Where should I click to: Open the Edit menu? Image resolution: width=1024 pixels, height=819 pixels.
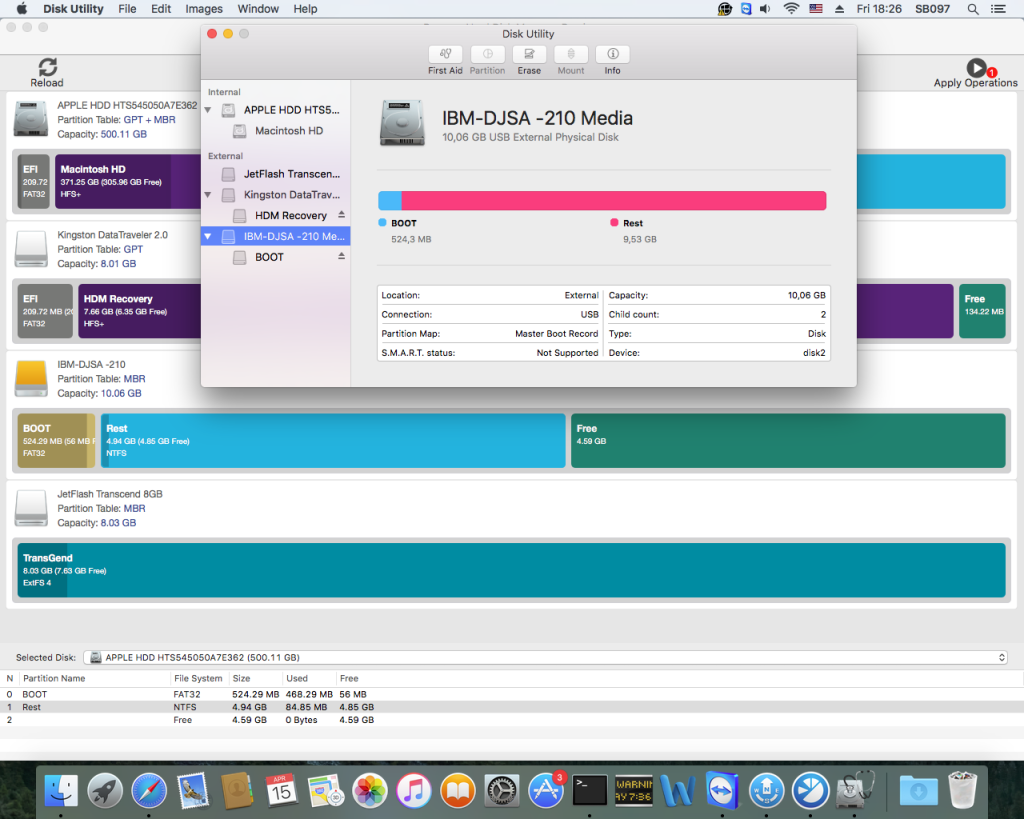click(161, 9)
